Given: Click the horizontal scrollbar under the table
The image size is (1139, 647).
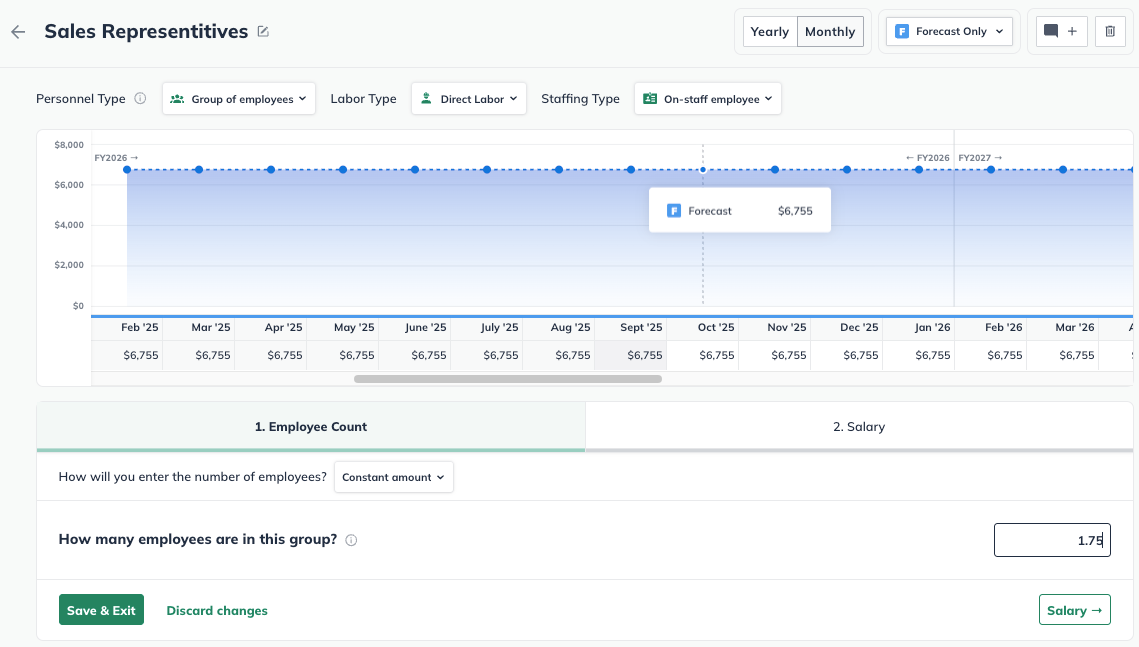Looking at the screenshot, I should pos(508,379).
